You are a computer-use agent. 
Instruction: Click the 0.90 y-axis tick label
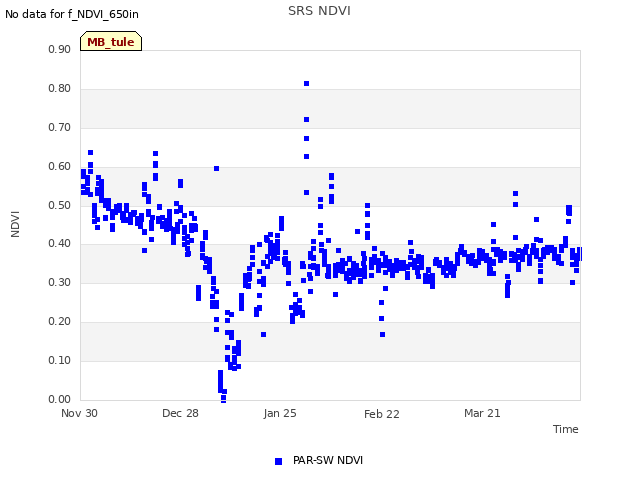pos(60,49)
